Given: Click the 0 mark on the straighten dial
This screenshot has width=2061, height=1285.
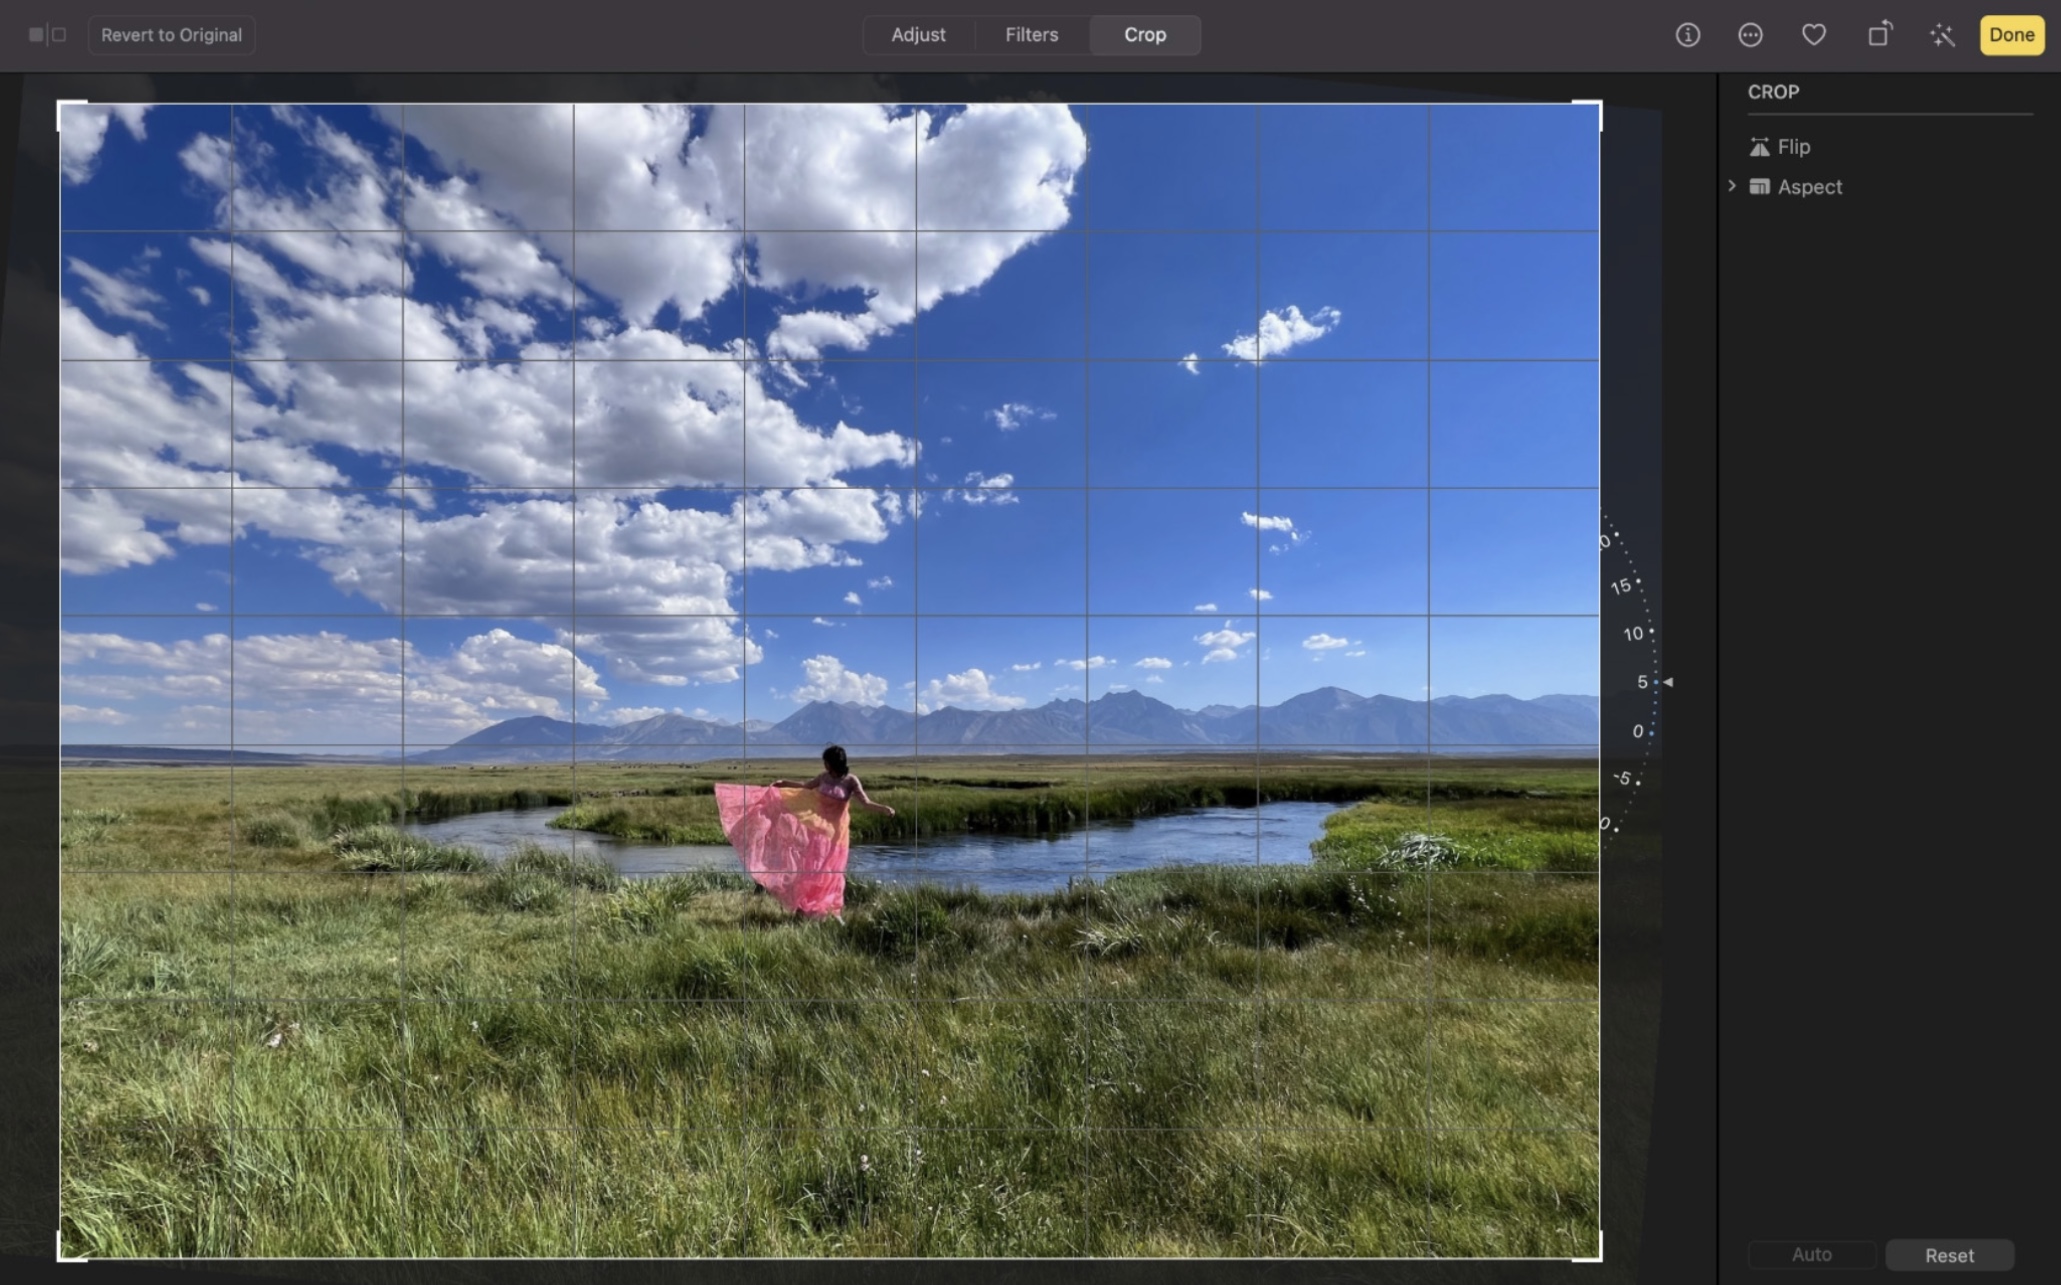Looking at the screenshot, I should 1638,731.
